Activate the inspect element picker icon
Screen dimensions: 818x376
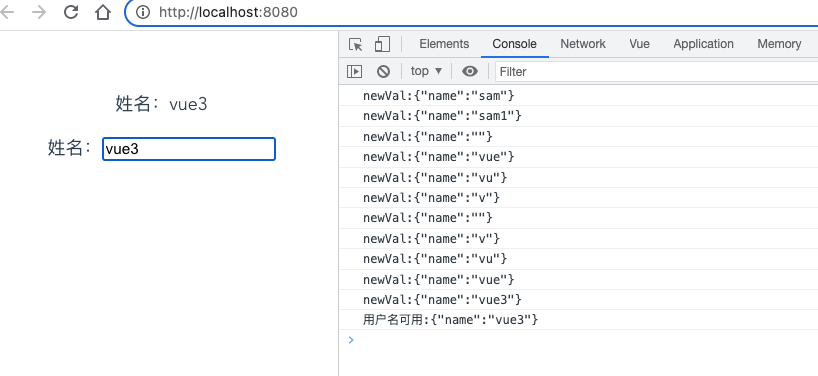[356, 44]
